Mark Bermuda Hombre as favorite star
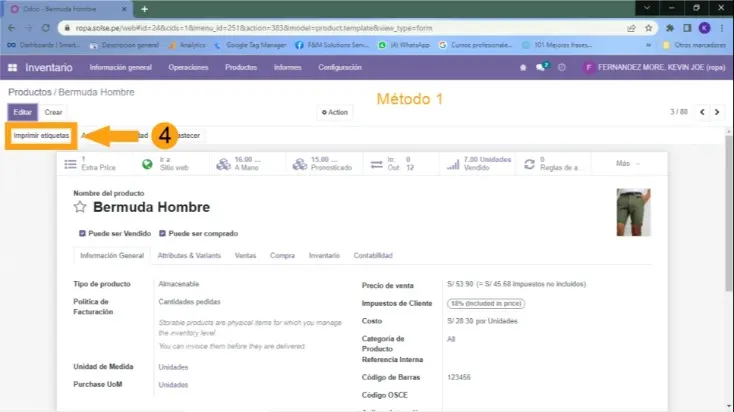734x412 pixels. 80,208
